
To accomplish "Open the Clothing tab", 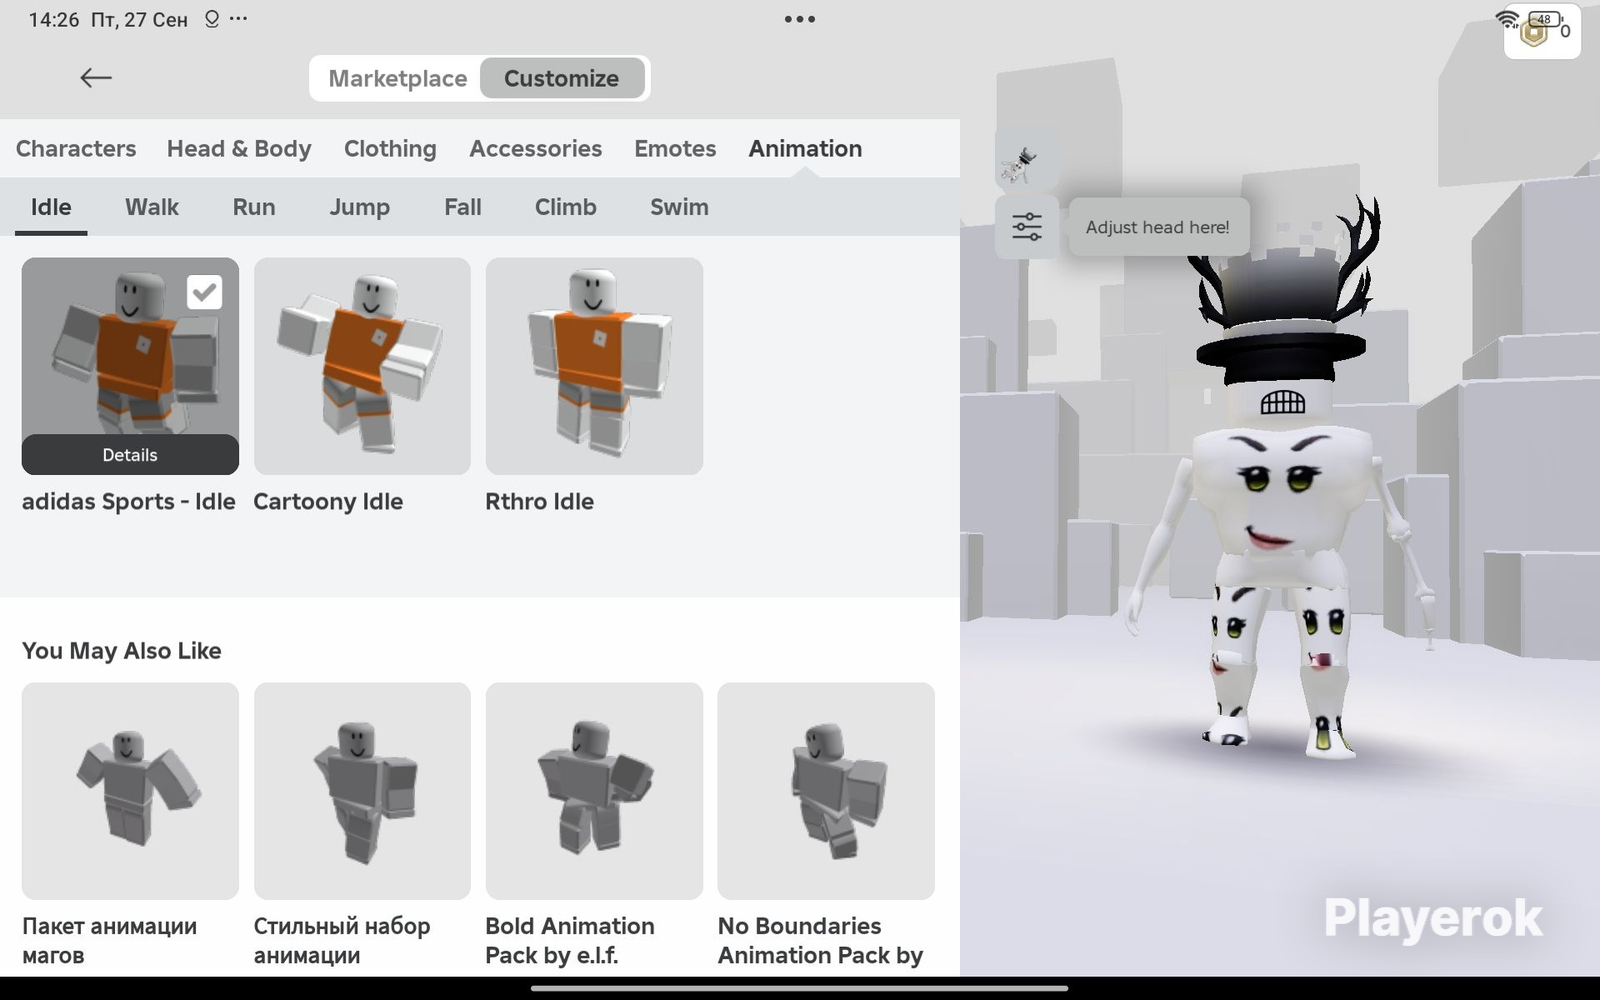I will tap(390, 149).
